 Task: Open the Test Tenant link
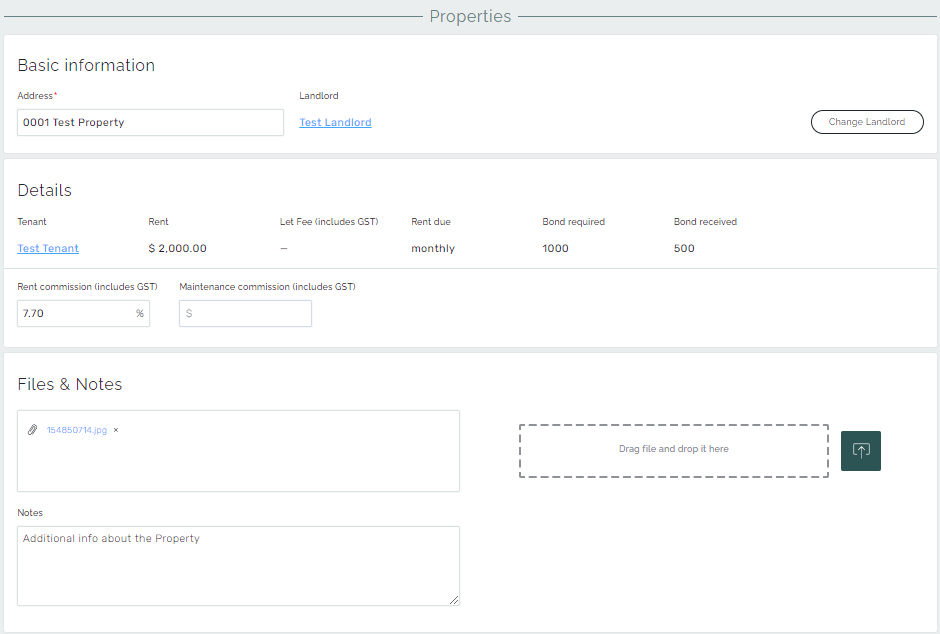click(x=48, y=249)
